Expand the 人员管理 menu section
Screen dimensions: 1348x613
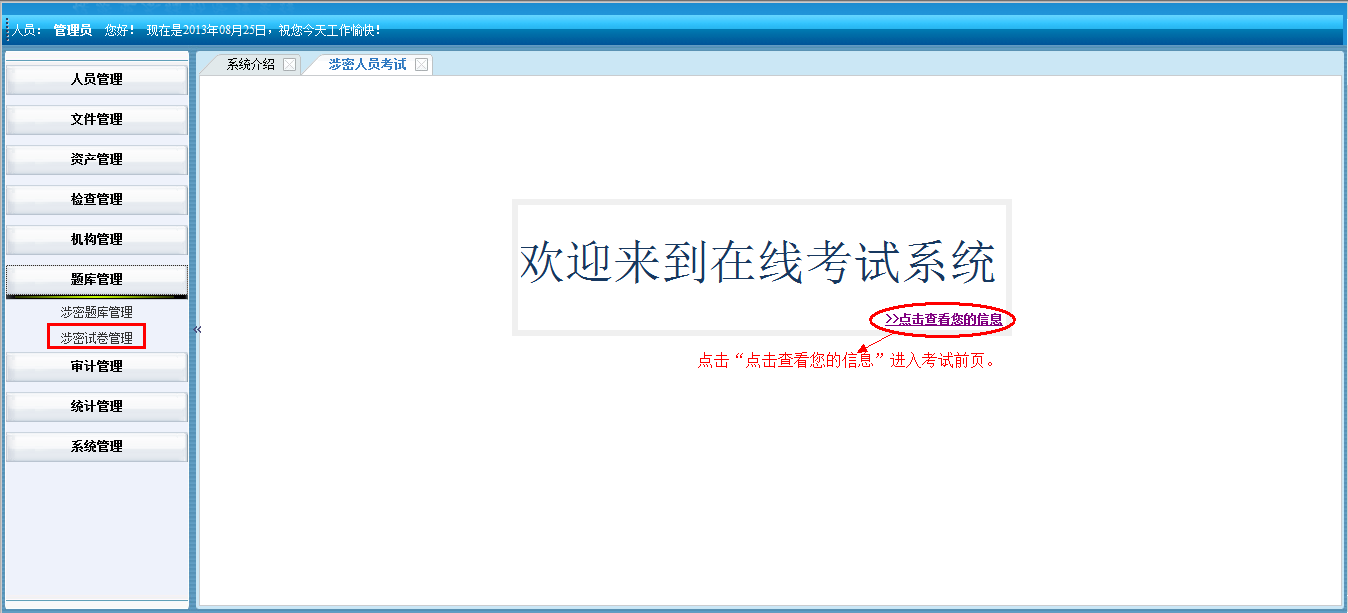click(97, 79)
